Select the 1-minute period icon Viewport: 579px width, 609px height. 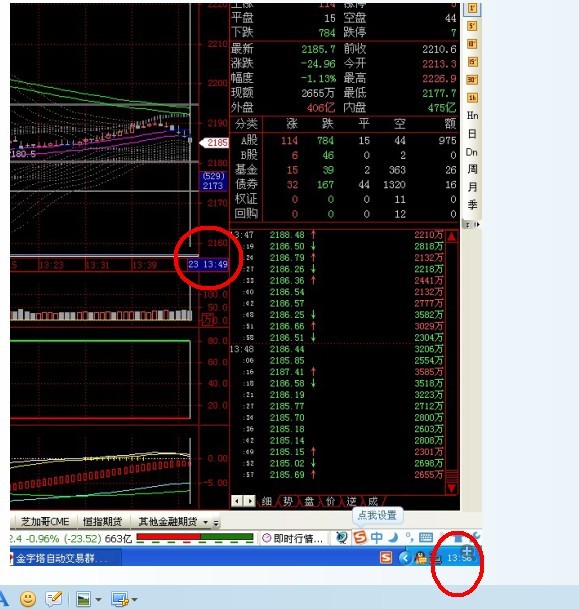(472, 9)
